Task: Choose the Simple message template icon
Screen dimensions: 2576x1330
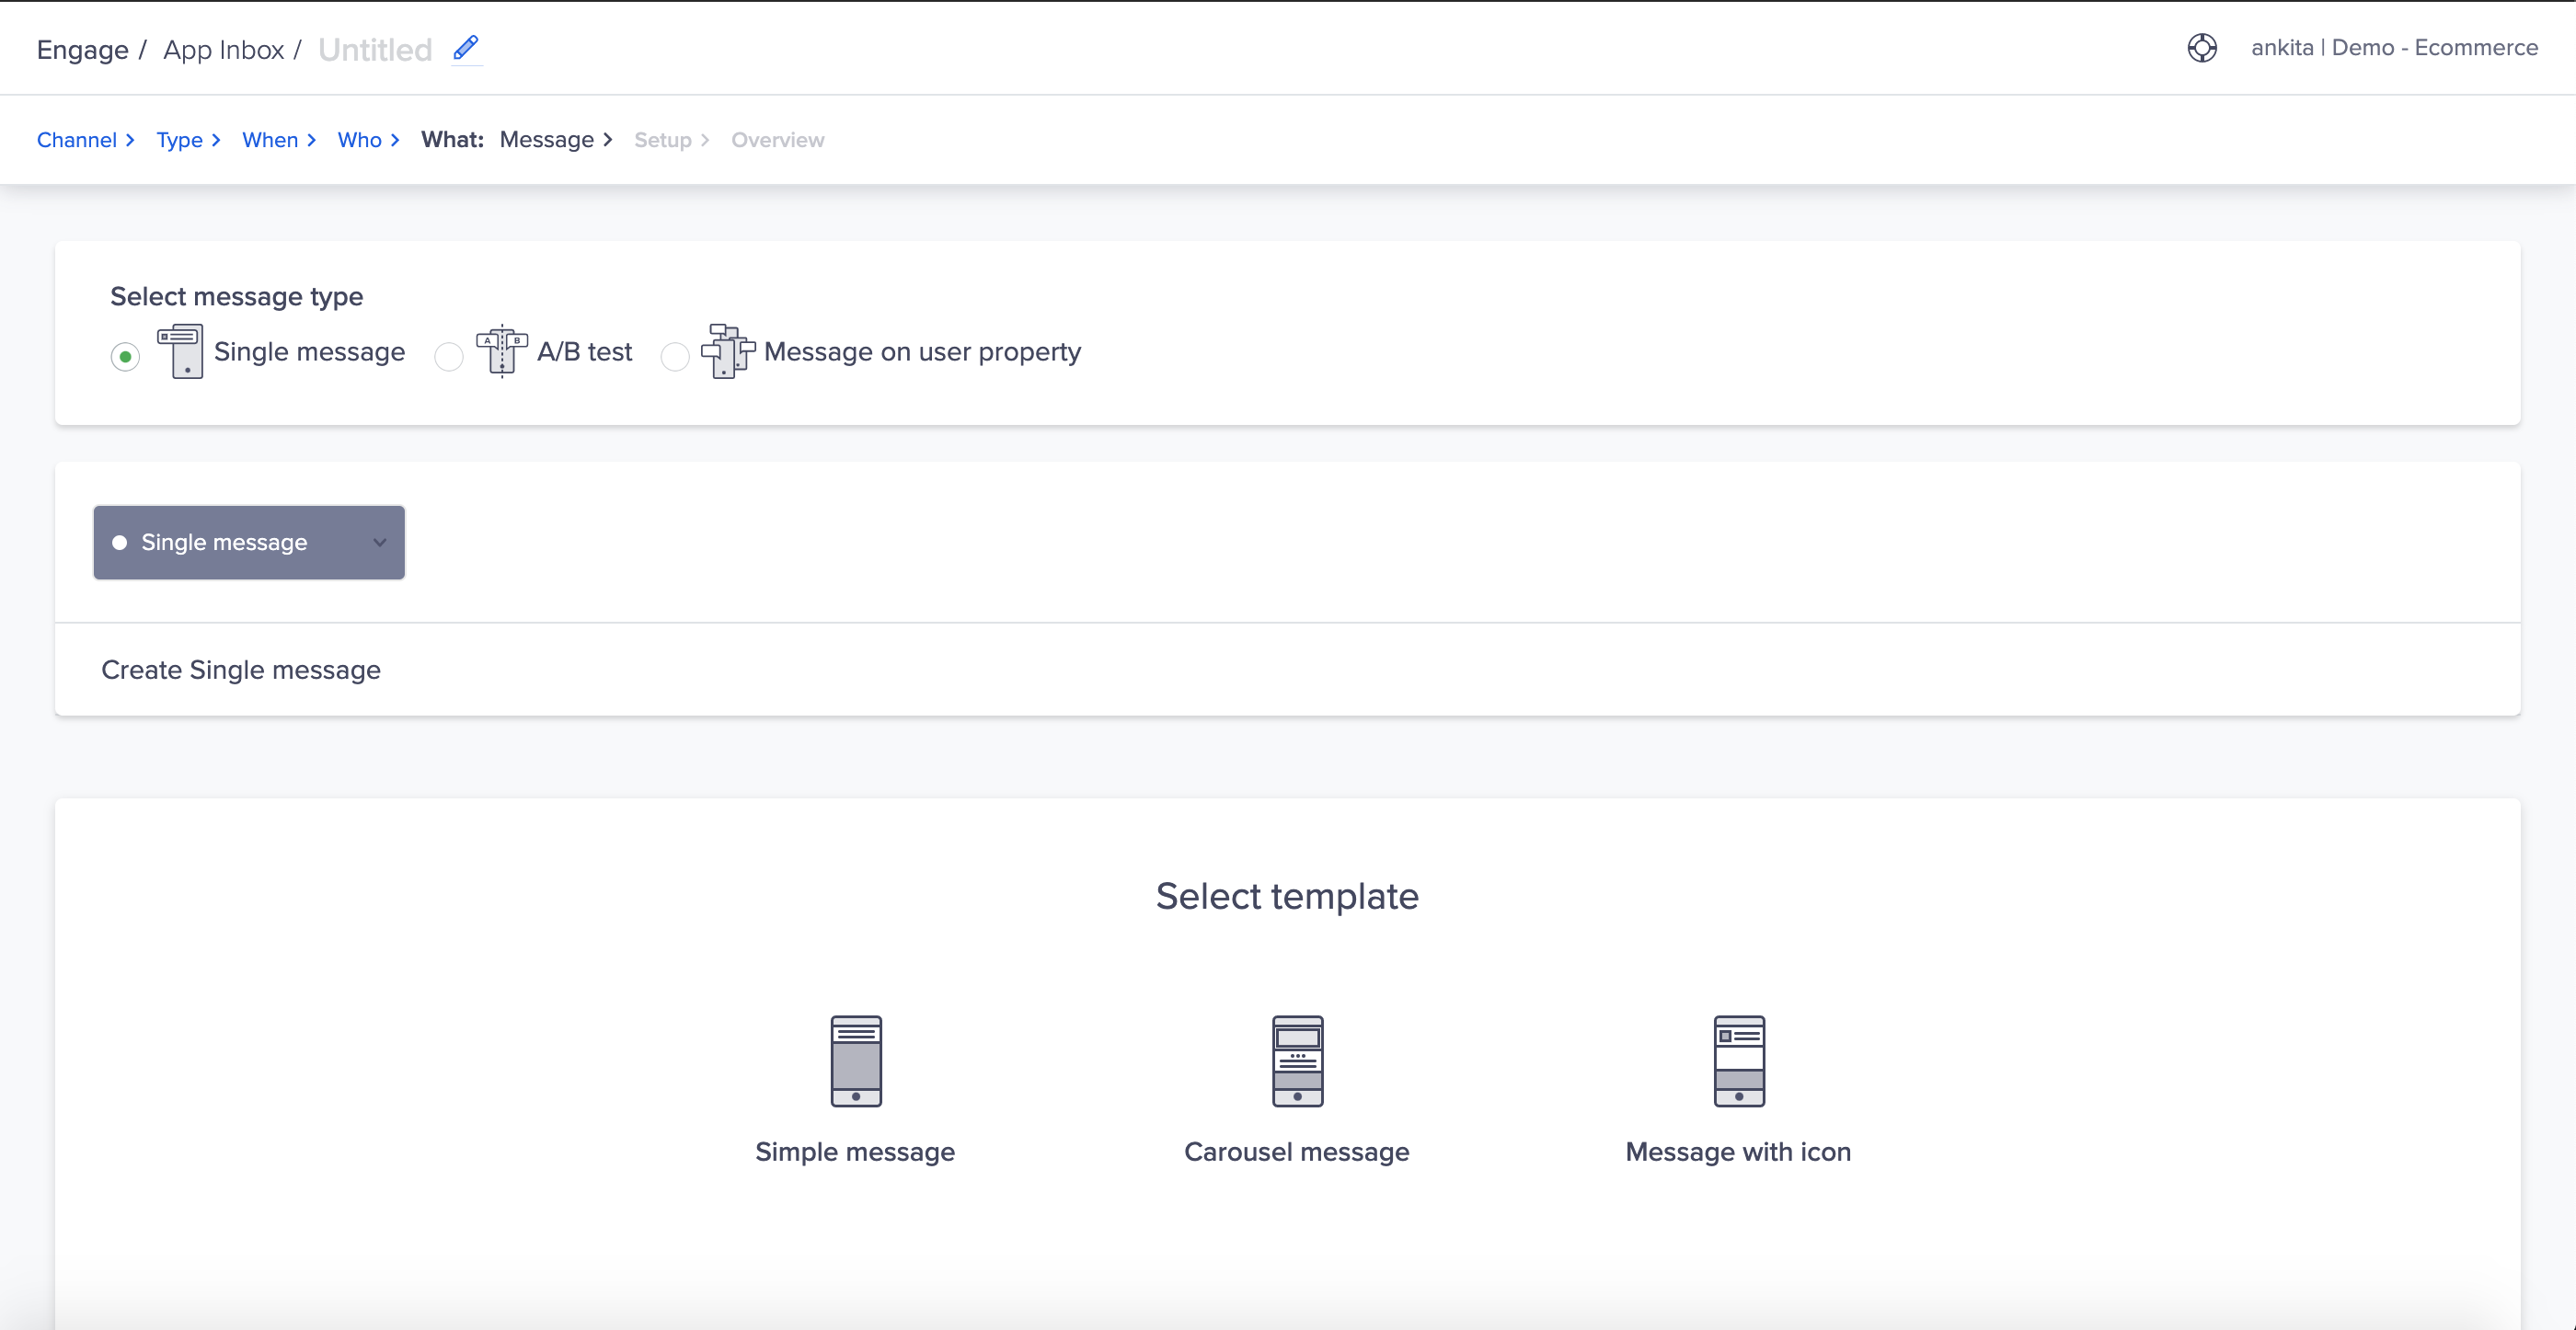Action: click(x=856, y=1061)
